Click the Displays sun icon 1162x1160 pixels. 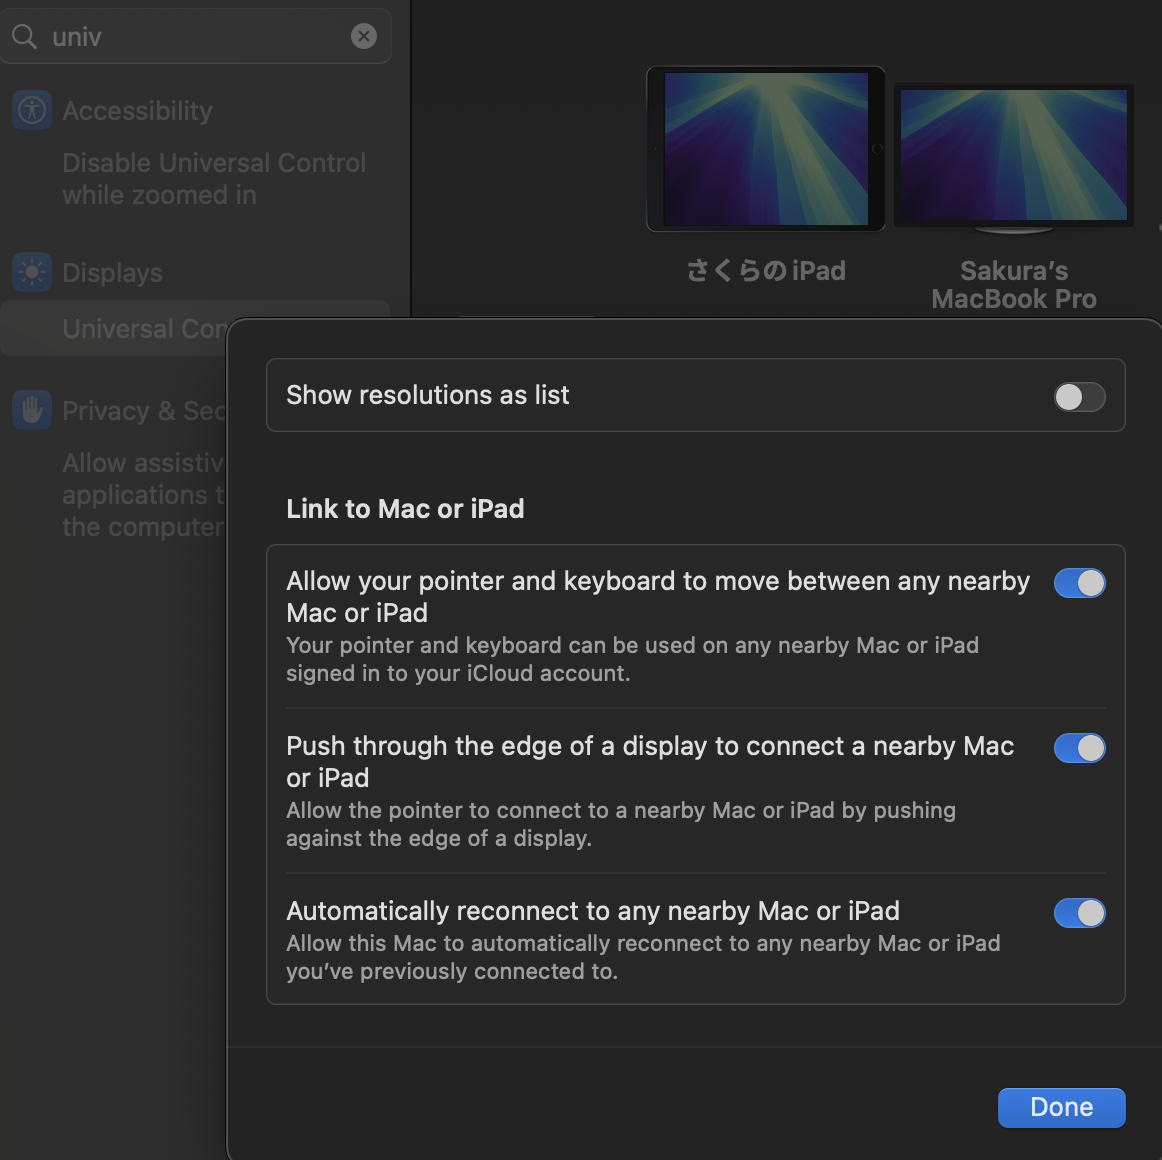pos(32,272)
